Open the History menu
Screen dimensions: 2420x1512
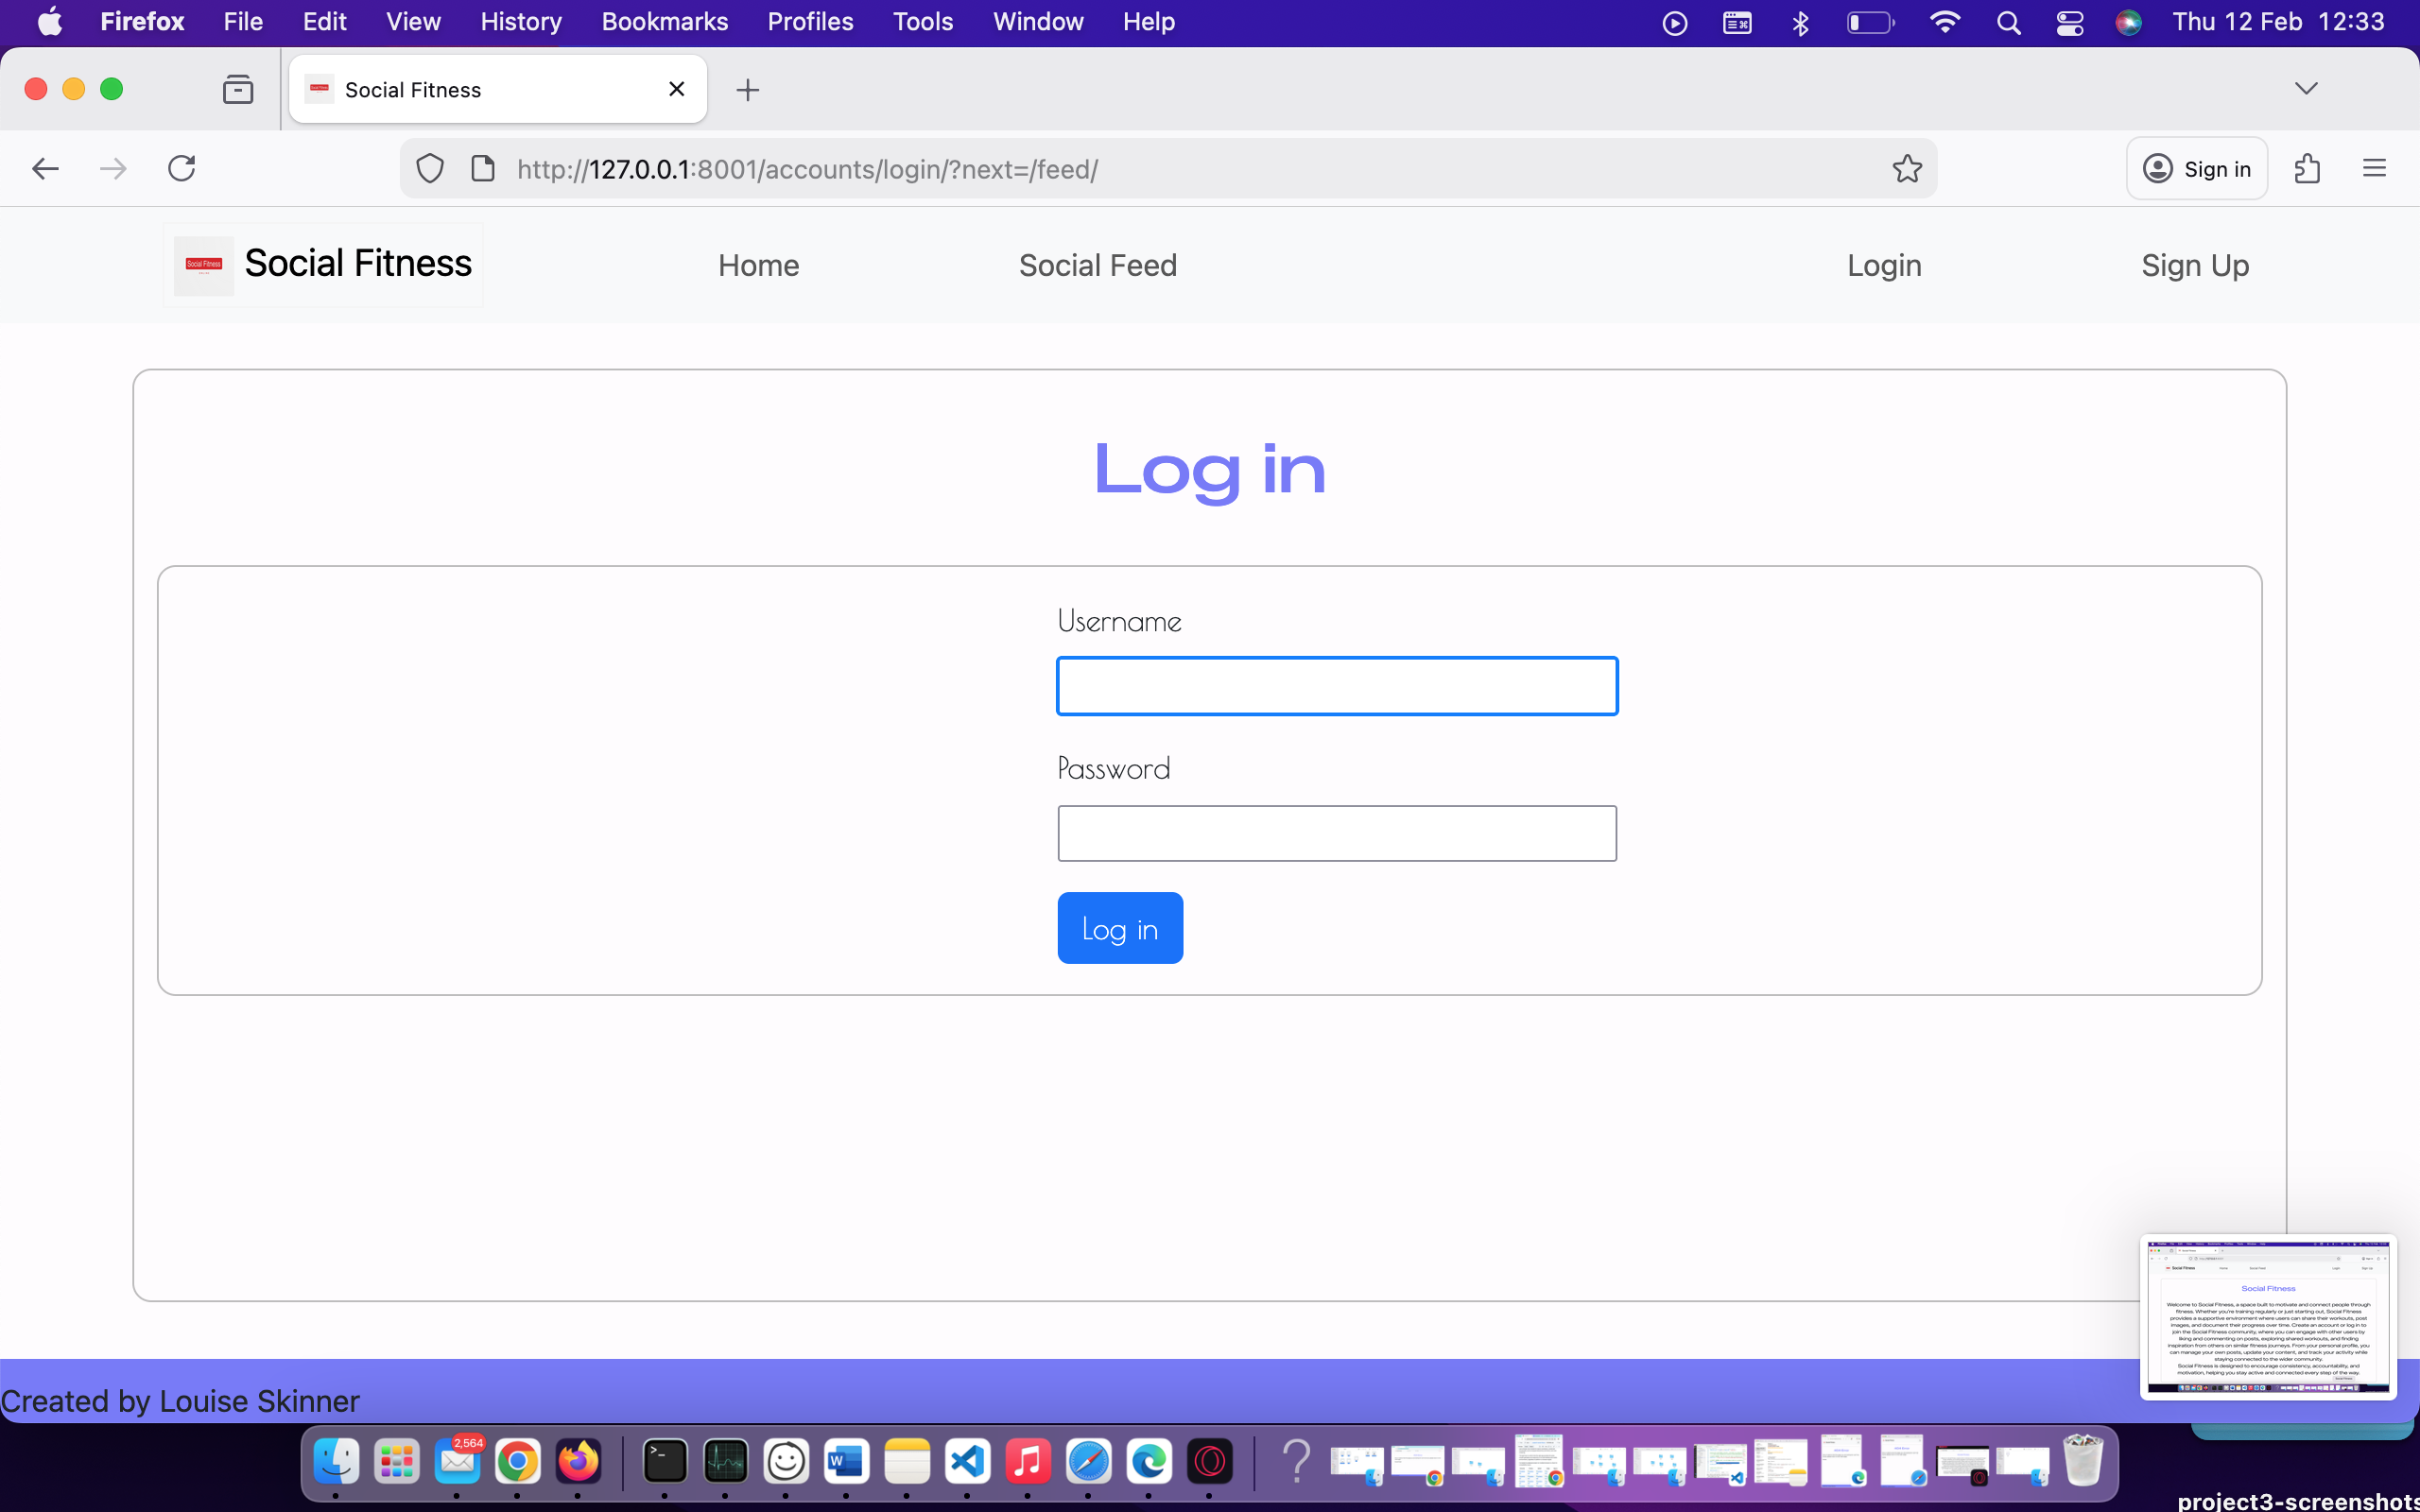tap(520, 21)
